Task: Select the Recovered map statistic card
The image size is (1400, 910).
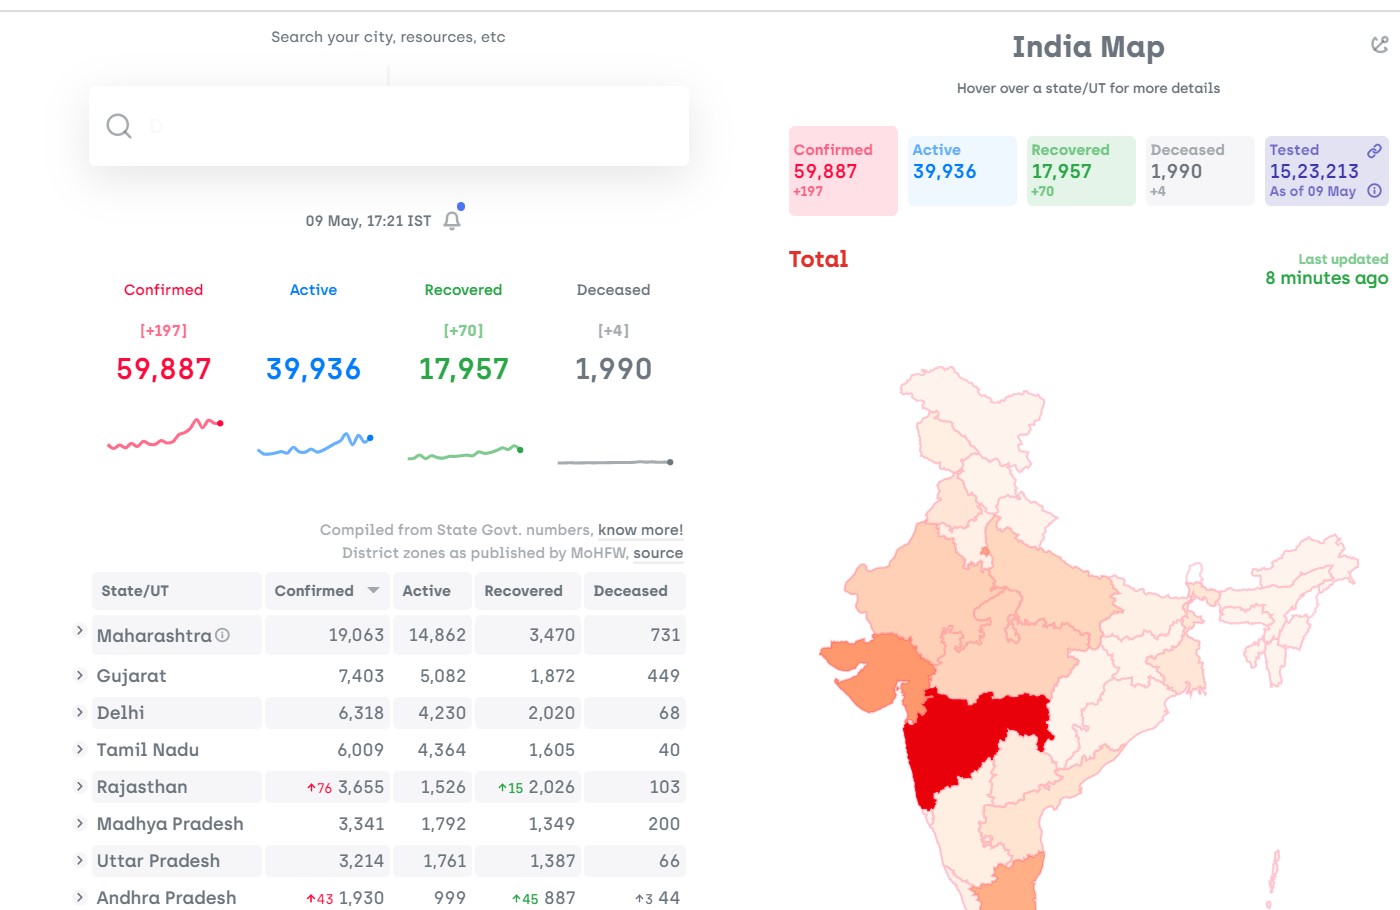Action: (1081, 171)
